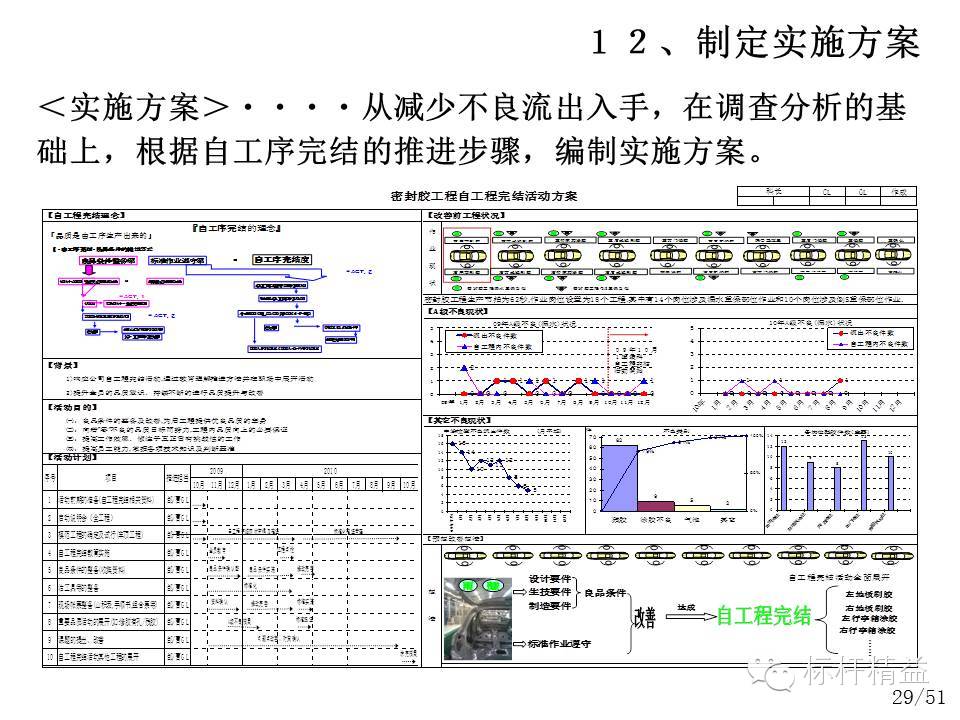Select the 【自工程完结理念】 section header

[86, 216]
